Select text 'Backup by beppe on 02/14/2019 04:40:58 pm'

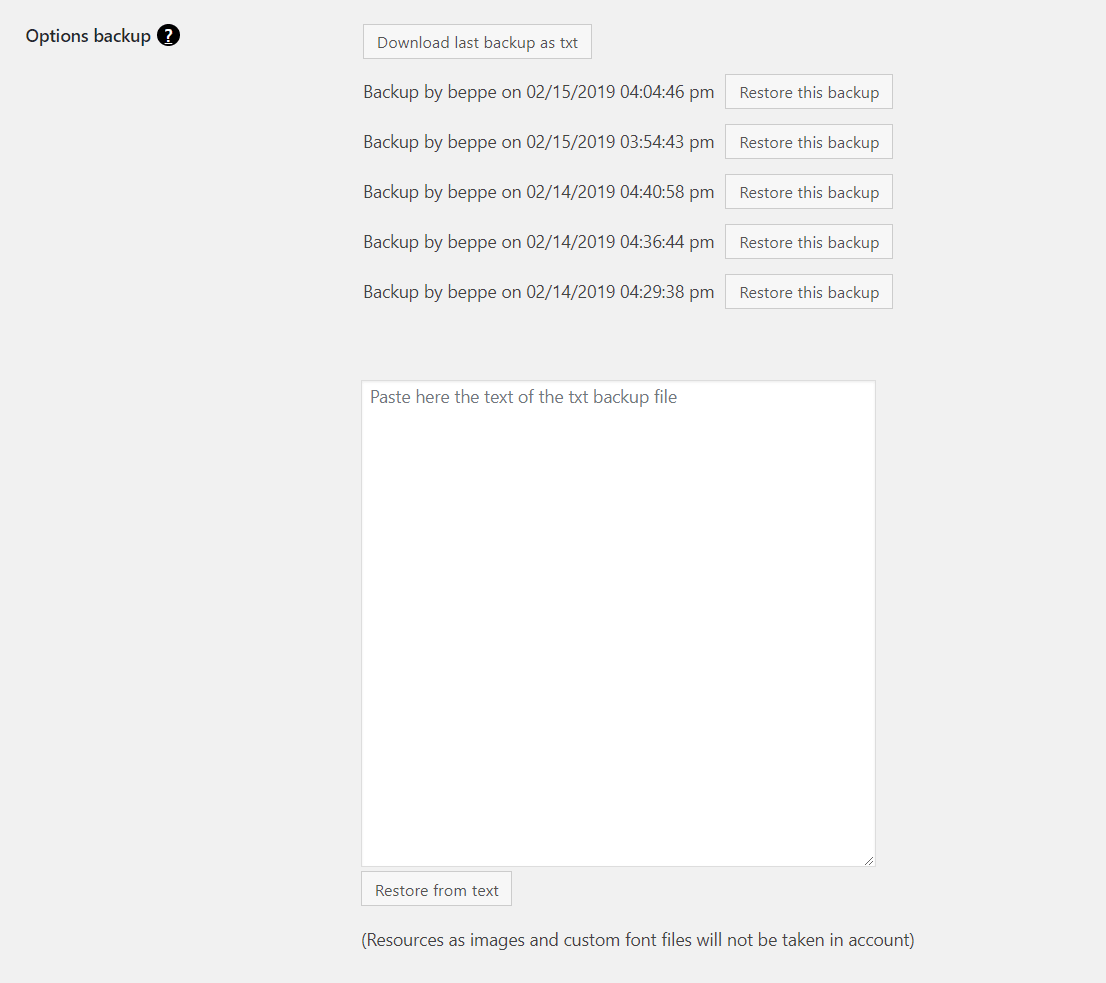538,193
